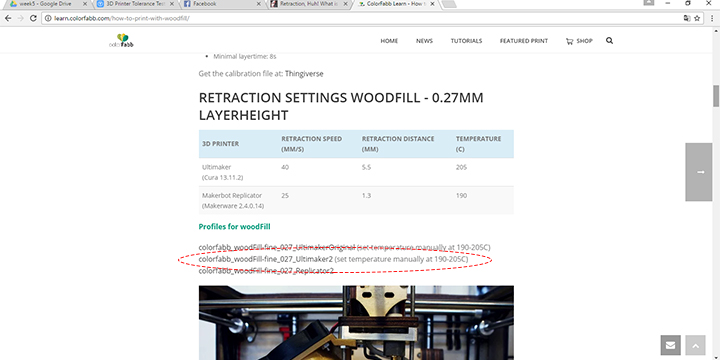Open the colorfabb_woodFill-fine_027_UltimakerOriginal profile link

click(x=277, y=247)
